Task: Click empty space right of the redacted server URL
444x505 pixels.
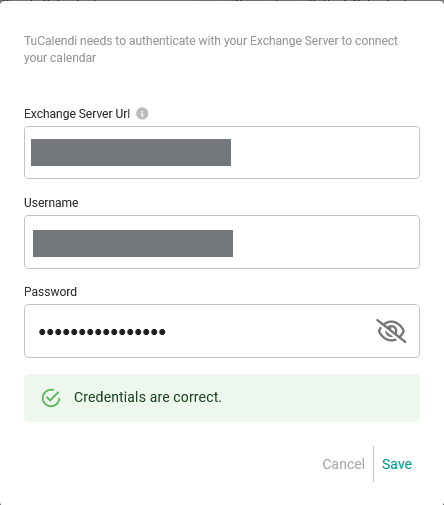Action: (323, 152)
